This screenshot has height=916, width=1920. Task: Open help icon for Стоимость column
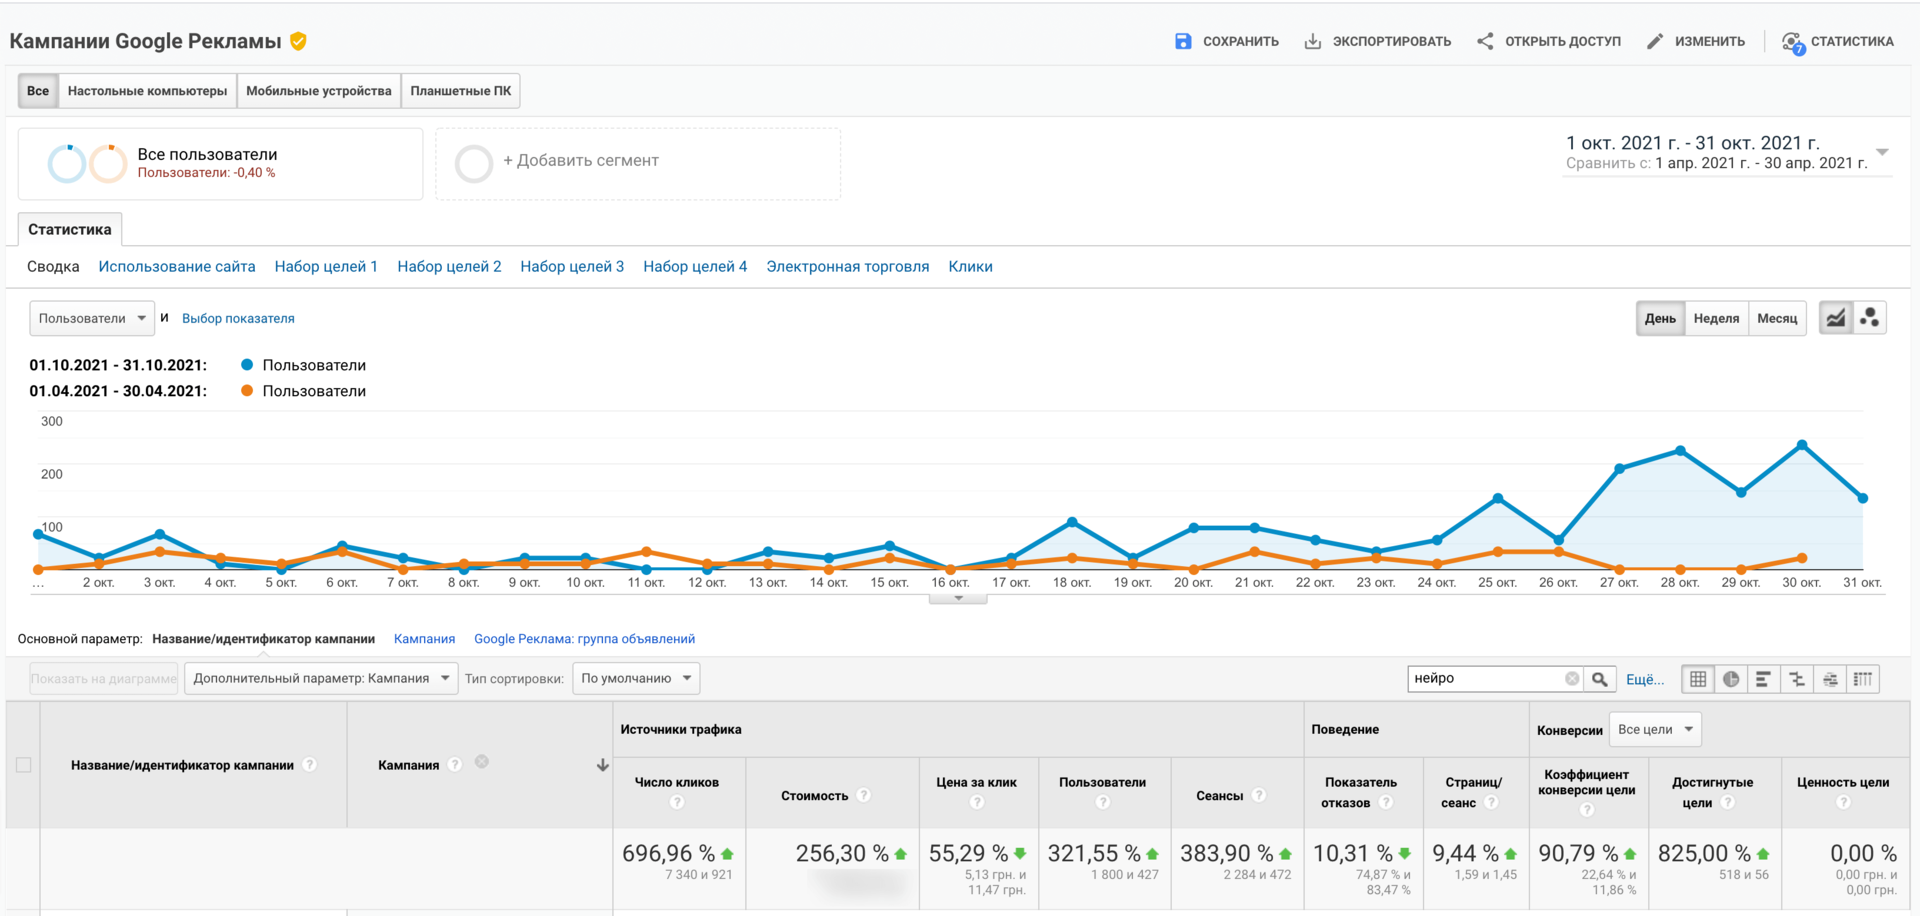coord(864,796)
